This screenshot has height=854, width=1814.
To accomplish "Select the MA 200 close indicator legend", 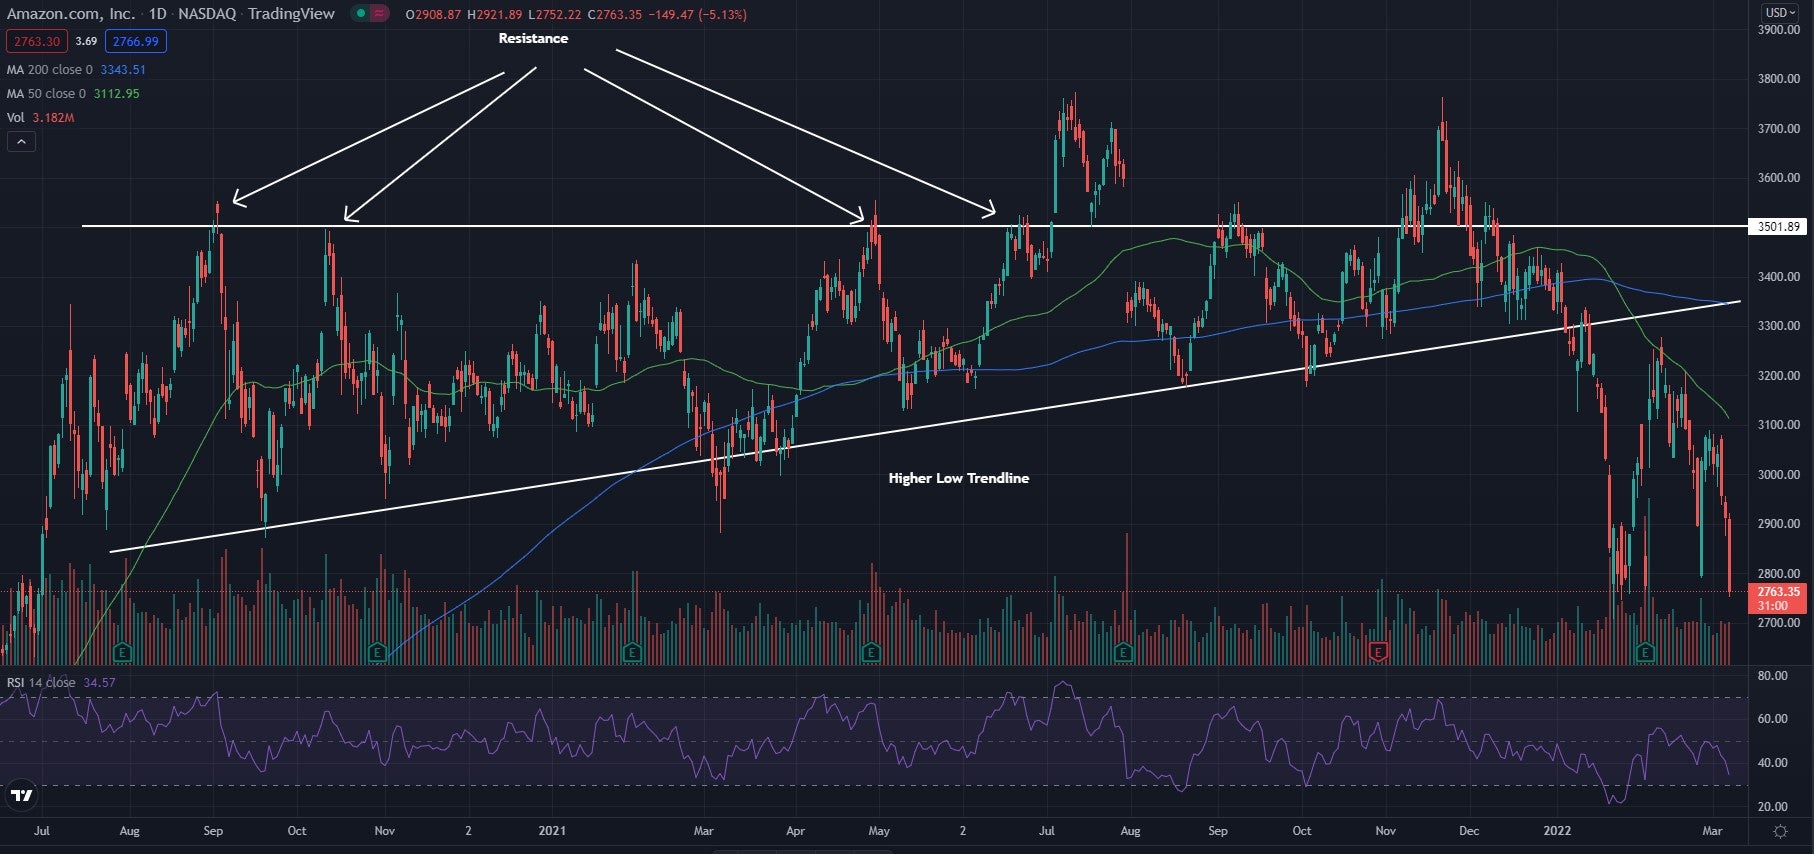I will (50, 70).
